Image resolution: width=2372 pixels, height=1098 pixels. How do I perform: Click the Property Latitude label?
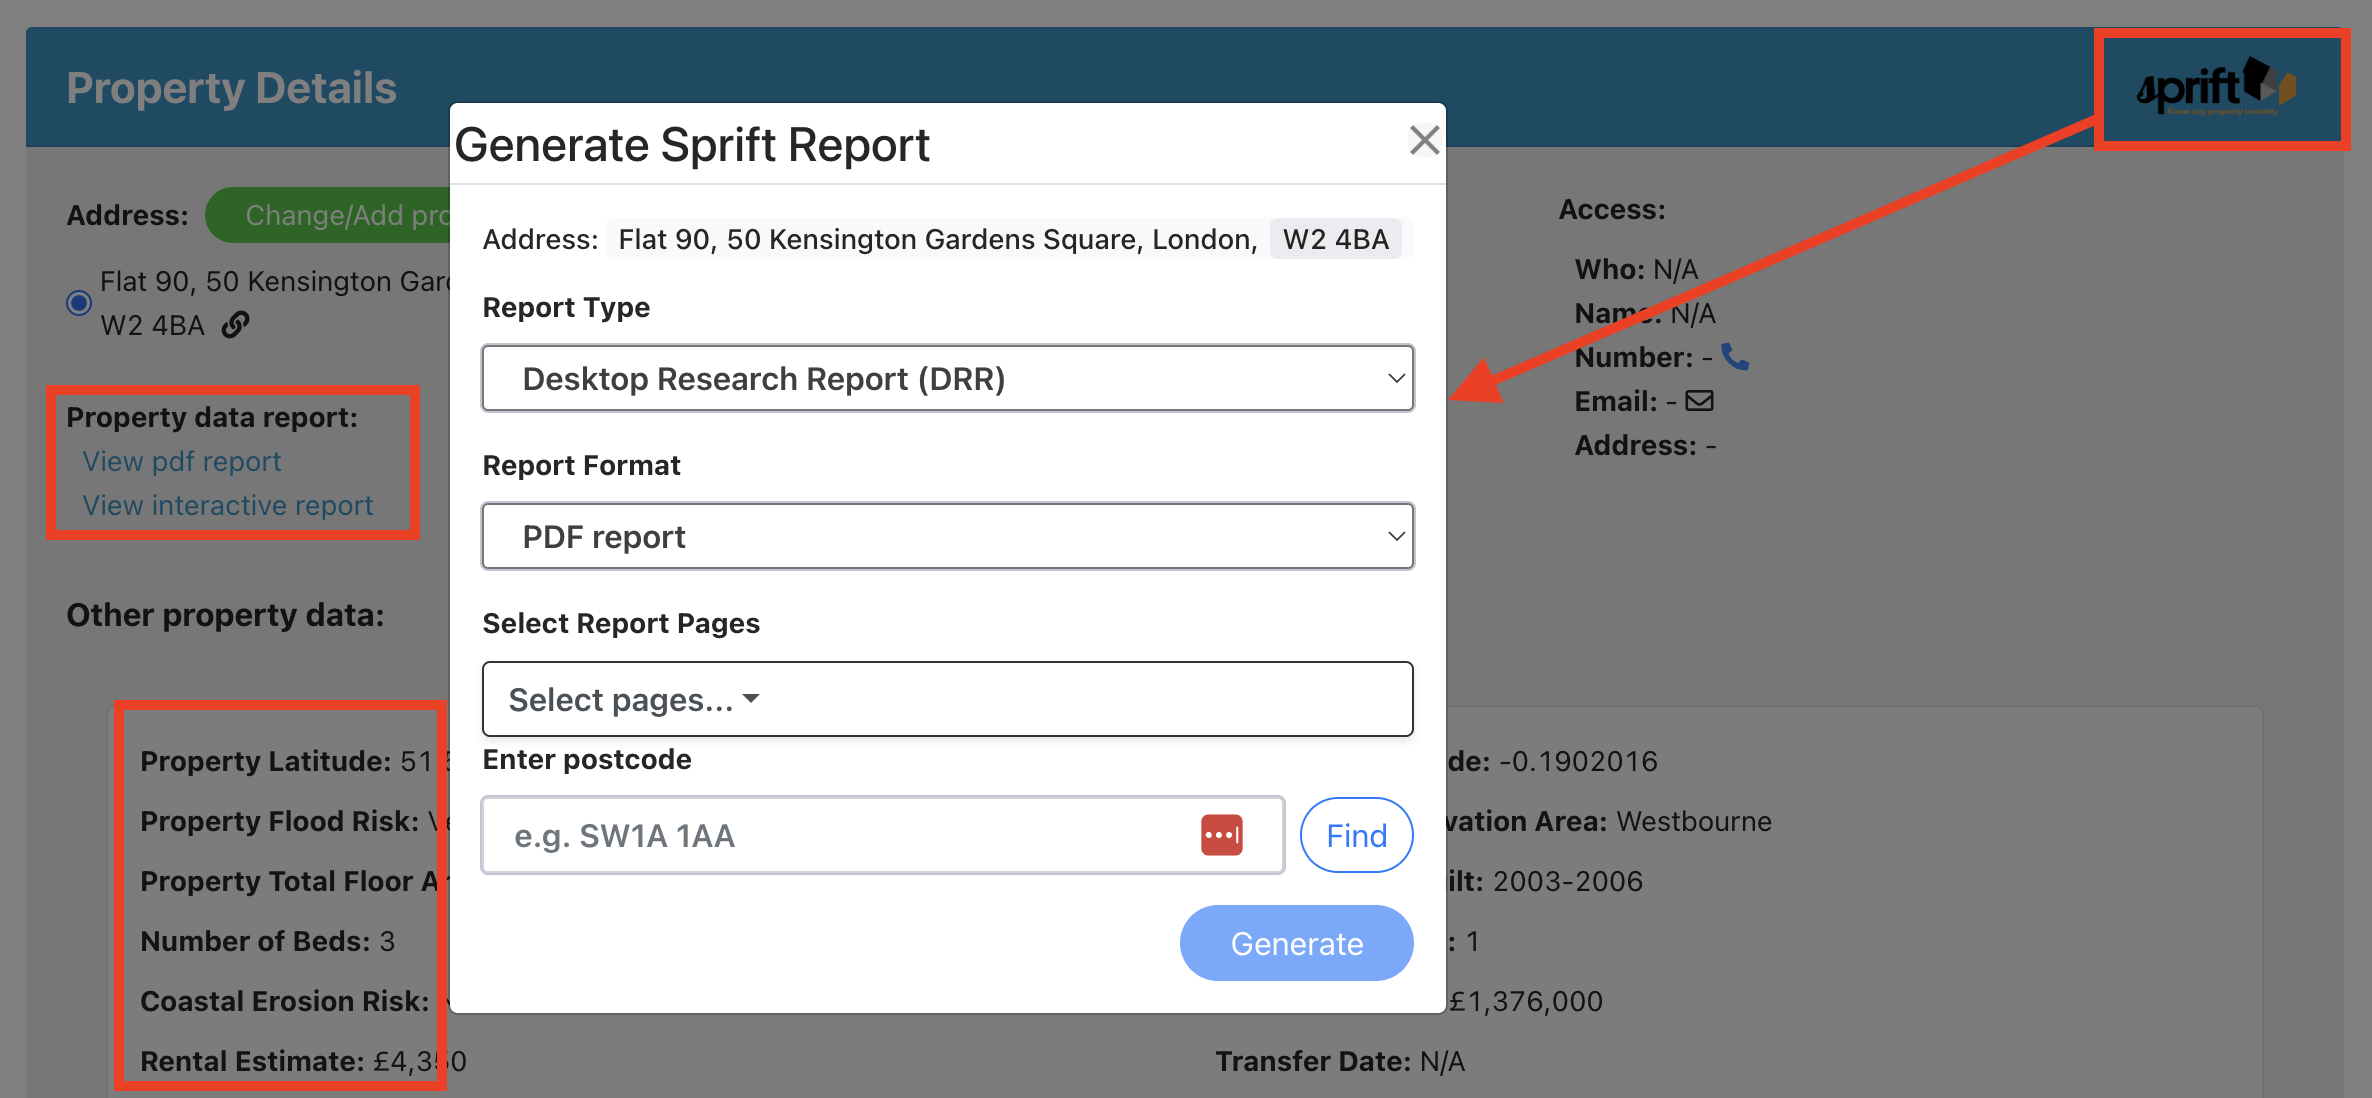(x=266, y=761)
